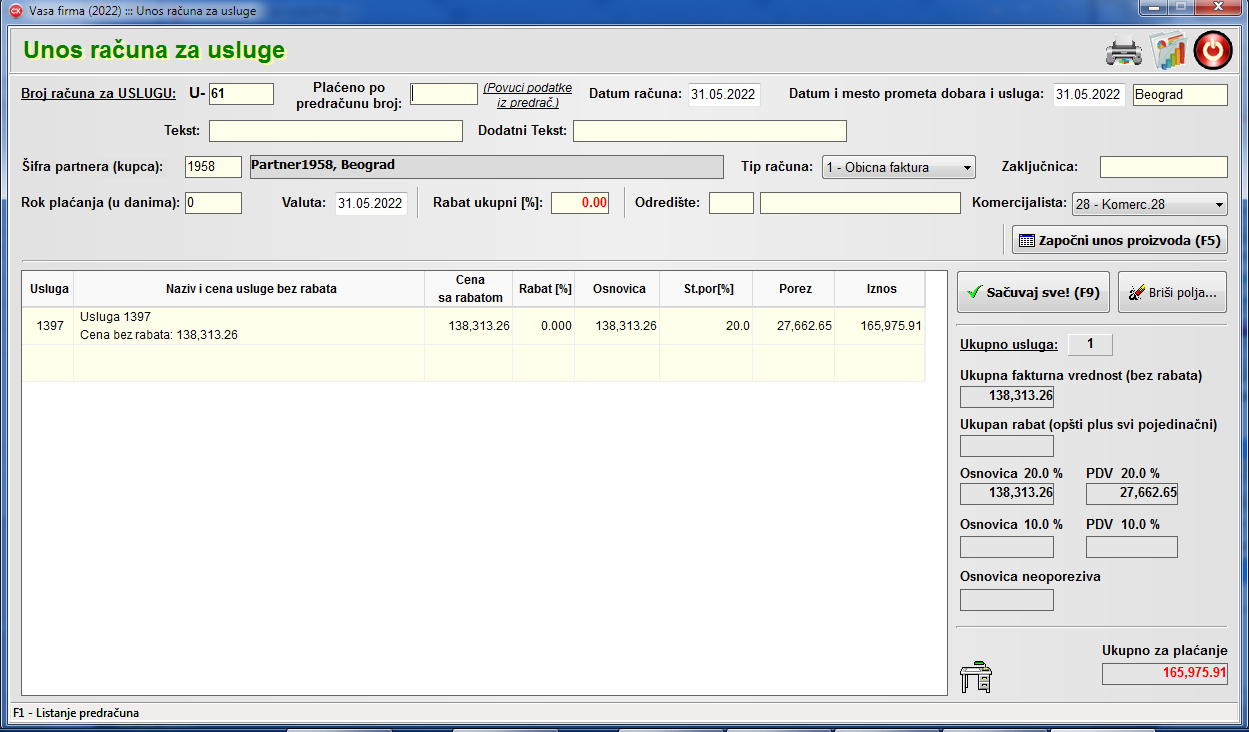
Task: Click Započni unos proizvoda (F5) button
Action: pyautogui.click(x=1119, y=241)
